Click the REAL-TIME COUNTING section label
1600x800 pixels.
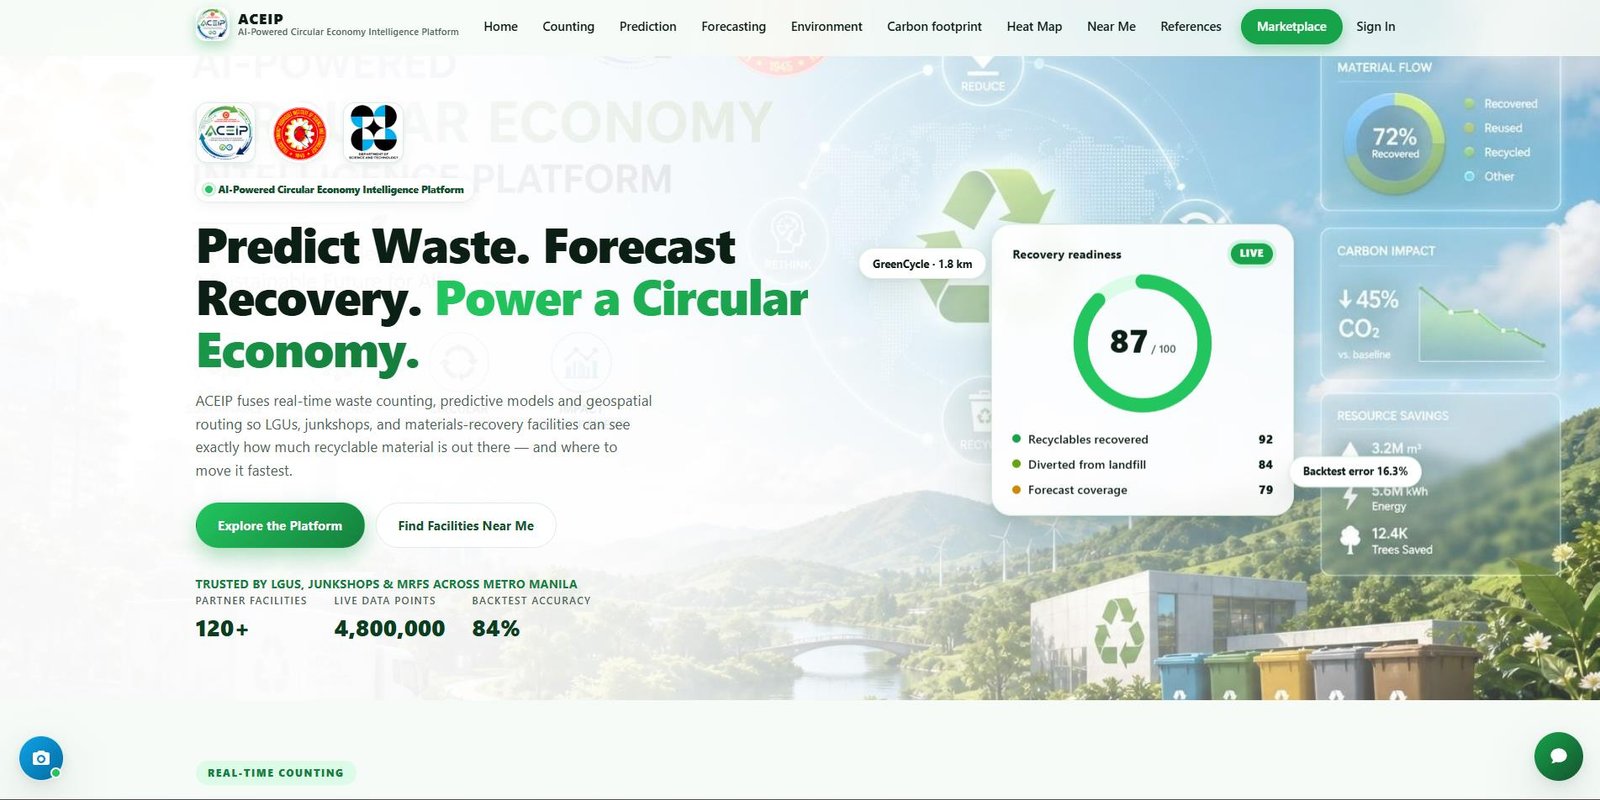click(276, 773)
